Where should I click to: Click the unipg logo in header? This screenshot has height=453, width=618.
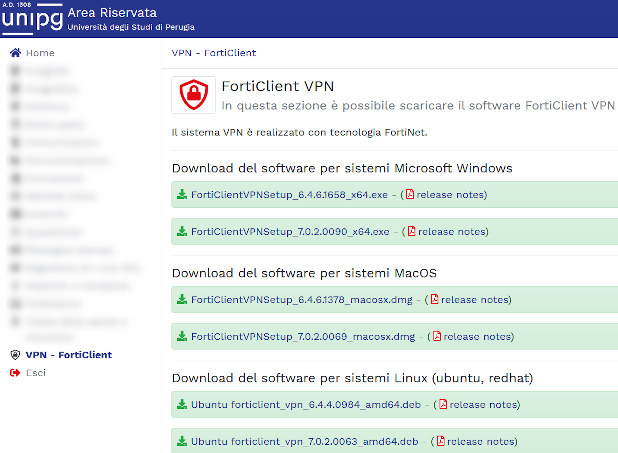click(32, 18)
